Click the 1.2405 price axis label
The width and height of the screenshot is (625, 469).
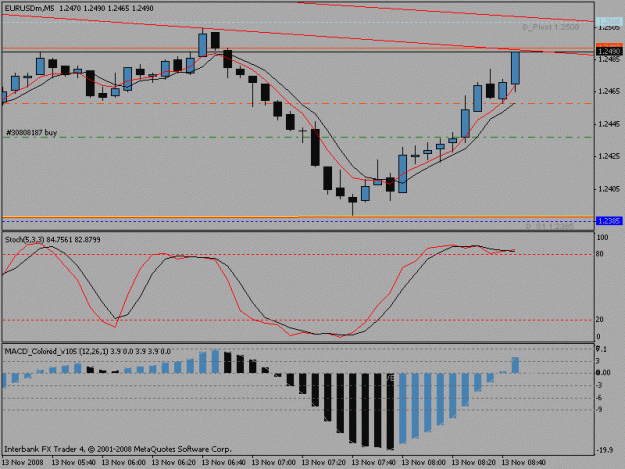click(x=609, y=189)
